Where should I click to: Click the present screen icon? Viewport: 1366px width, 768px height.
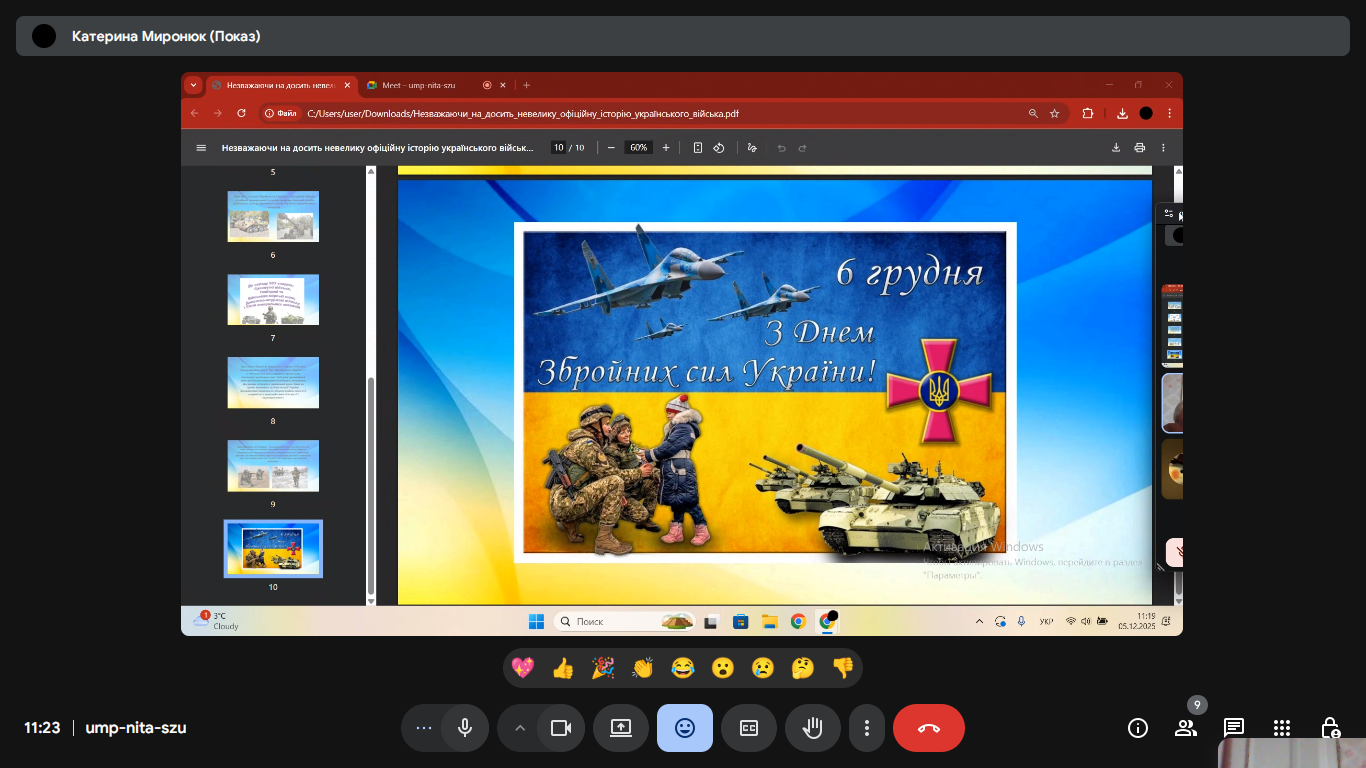[621, 728]
